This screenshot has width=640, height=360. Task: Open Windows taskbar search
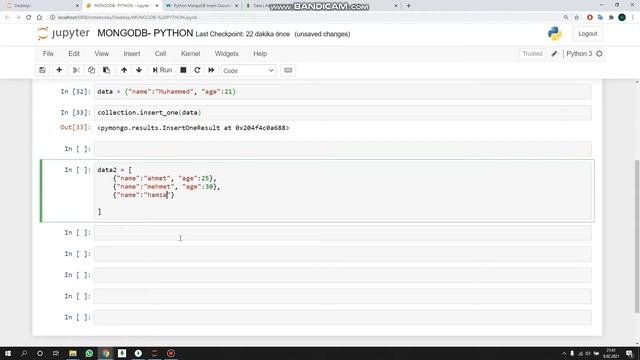pos(24,353)
